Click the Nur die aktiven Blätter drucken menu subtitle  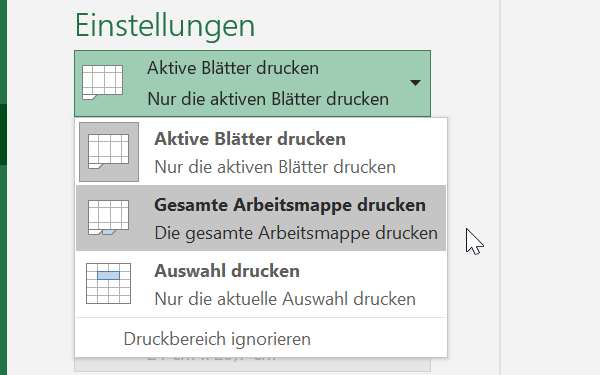[275, 167]
